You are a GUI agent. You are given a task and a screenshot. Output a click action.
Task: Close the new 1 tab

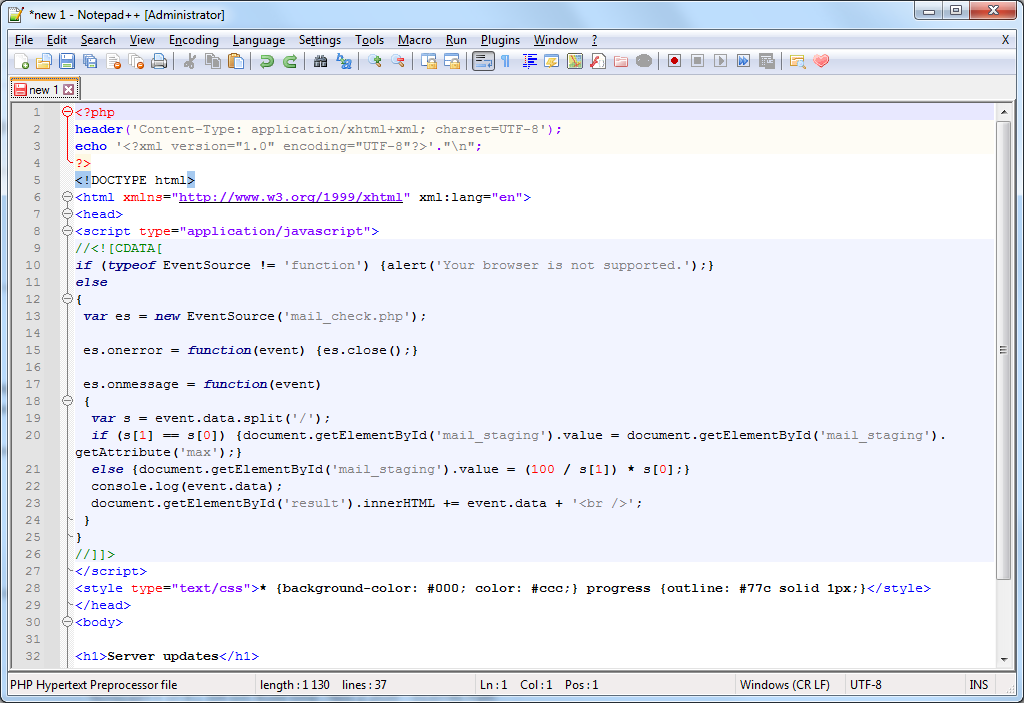point(66,88)
